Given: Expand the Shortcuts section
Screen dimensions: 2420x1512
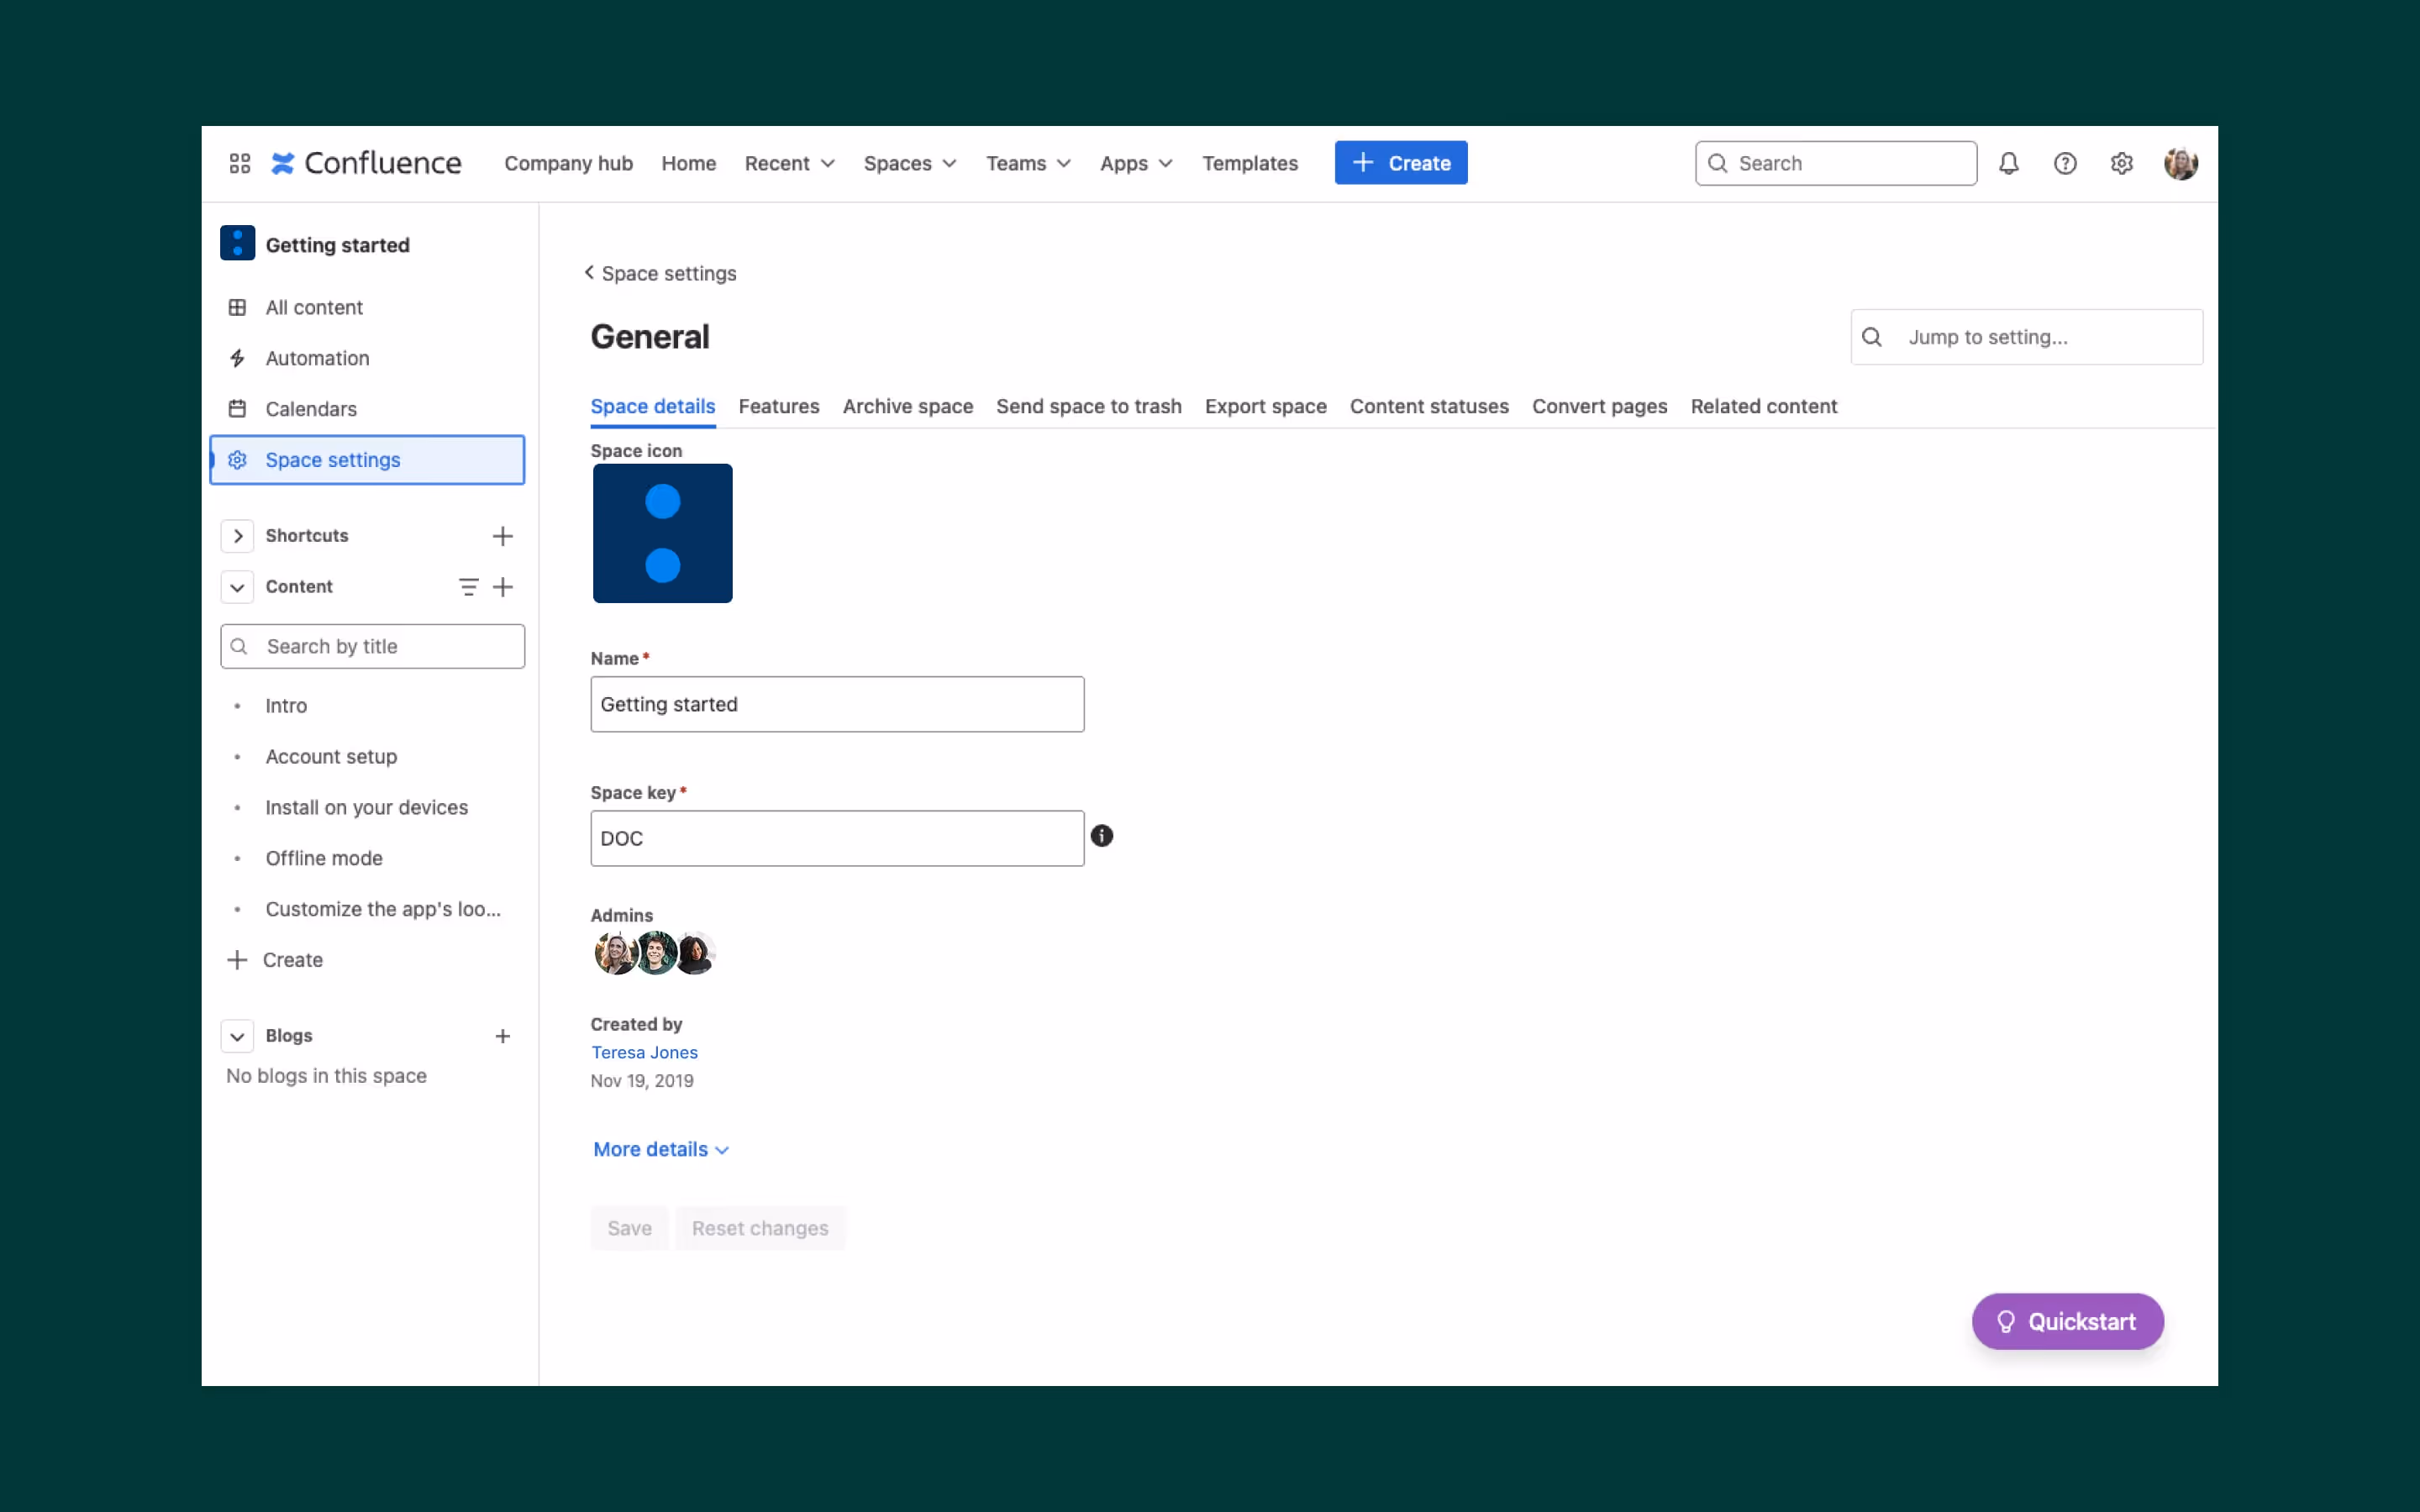Looking at the screenshot, I should coord(237,536).
